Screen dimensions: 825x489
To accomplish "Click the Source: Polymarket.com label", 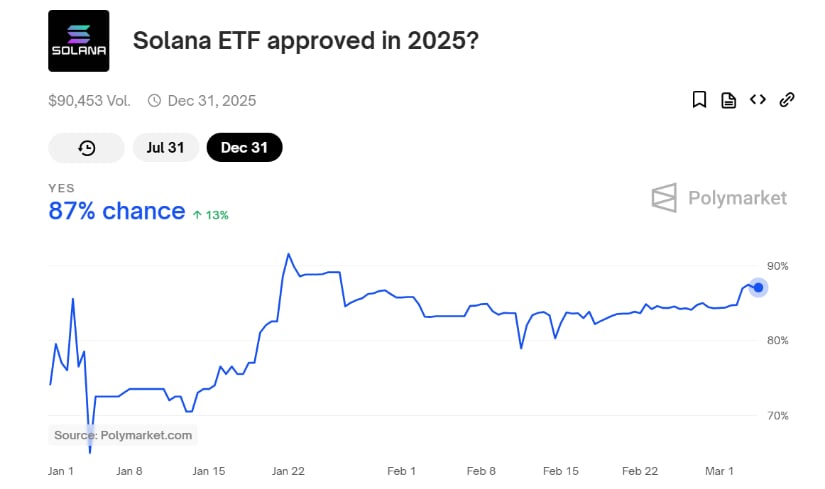I will [x=122, y=435].
